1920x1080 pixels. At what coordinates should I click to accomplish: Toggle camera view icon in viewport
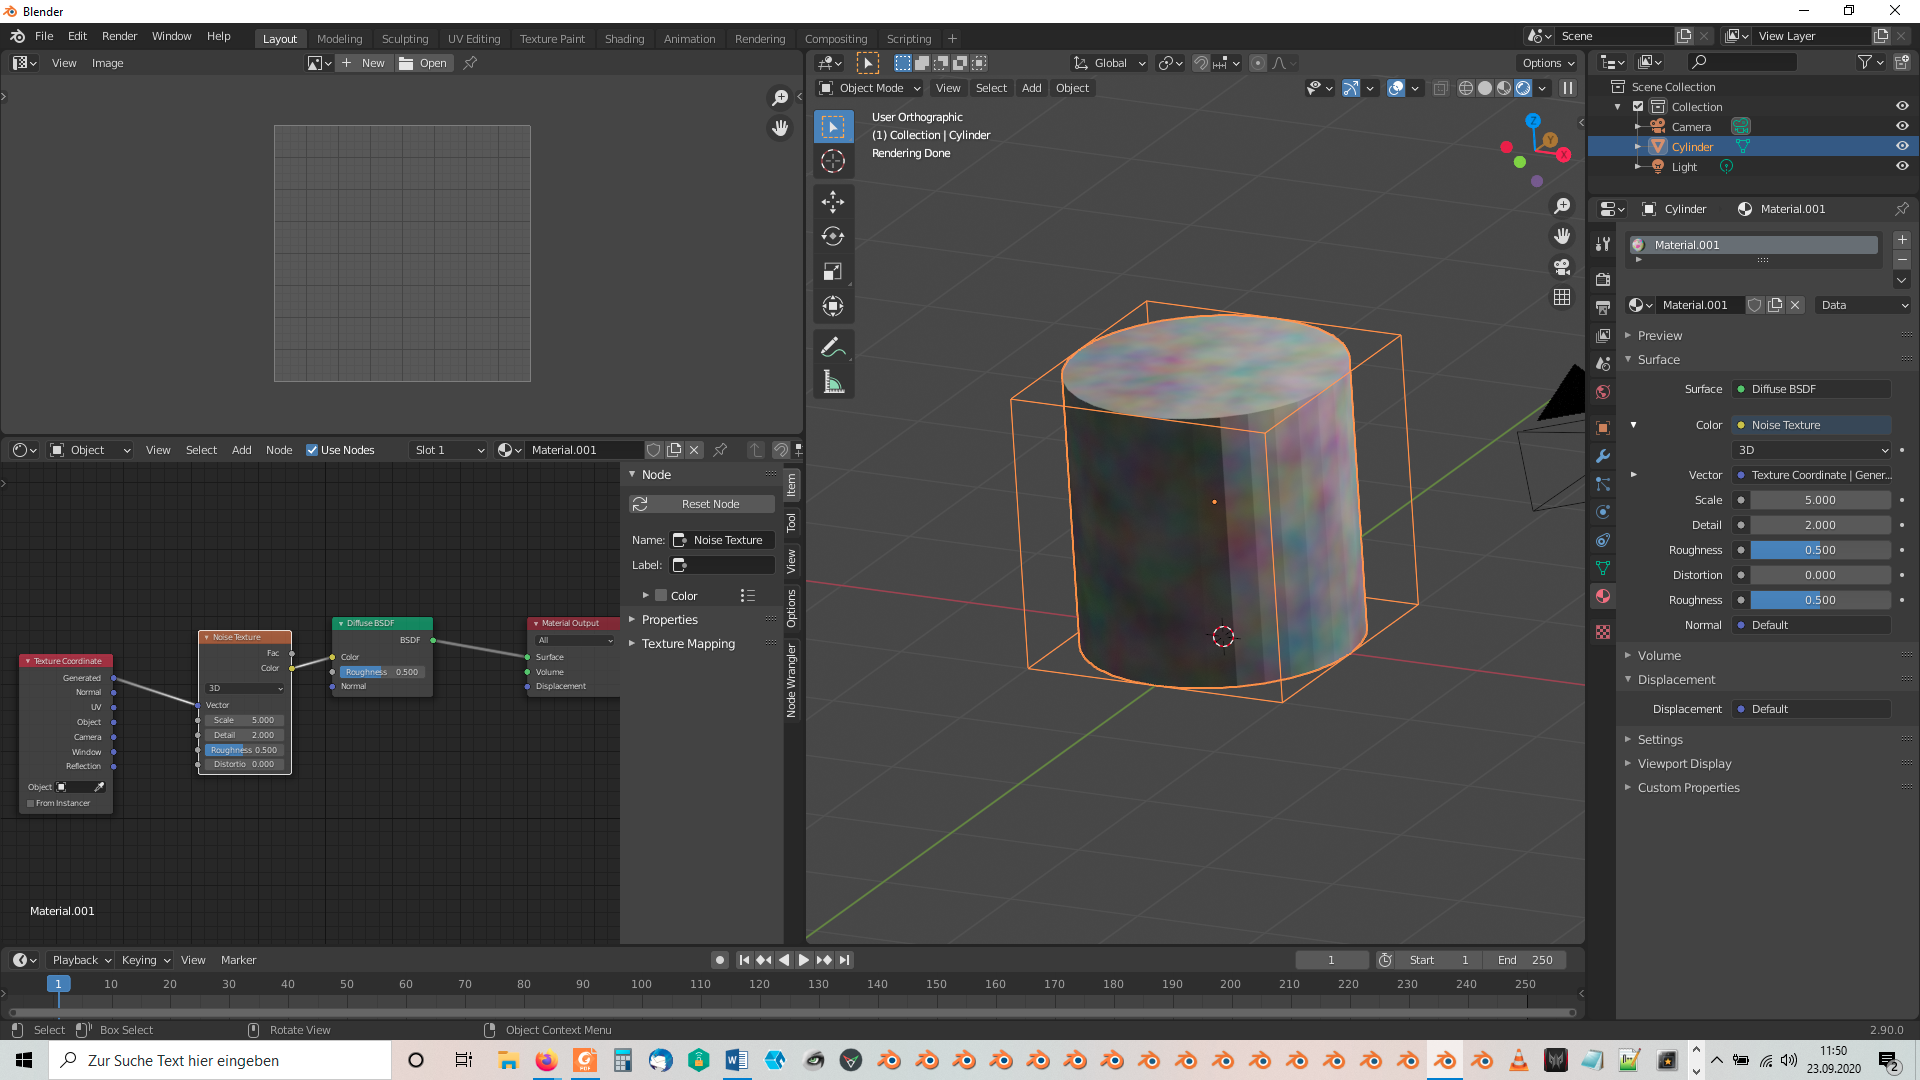(x=1561, y=267)
